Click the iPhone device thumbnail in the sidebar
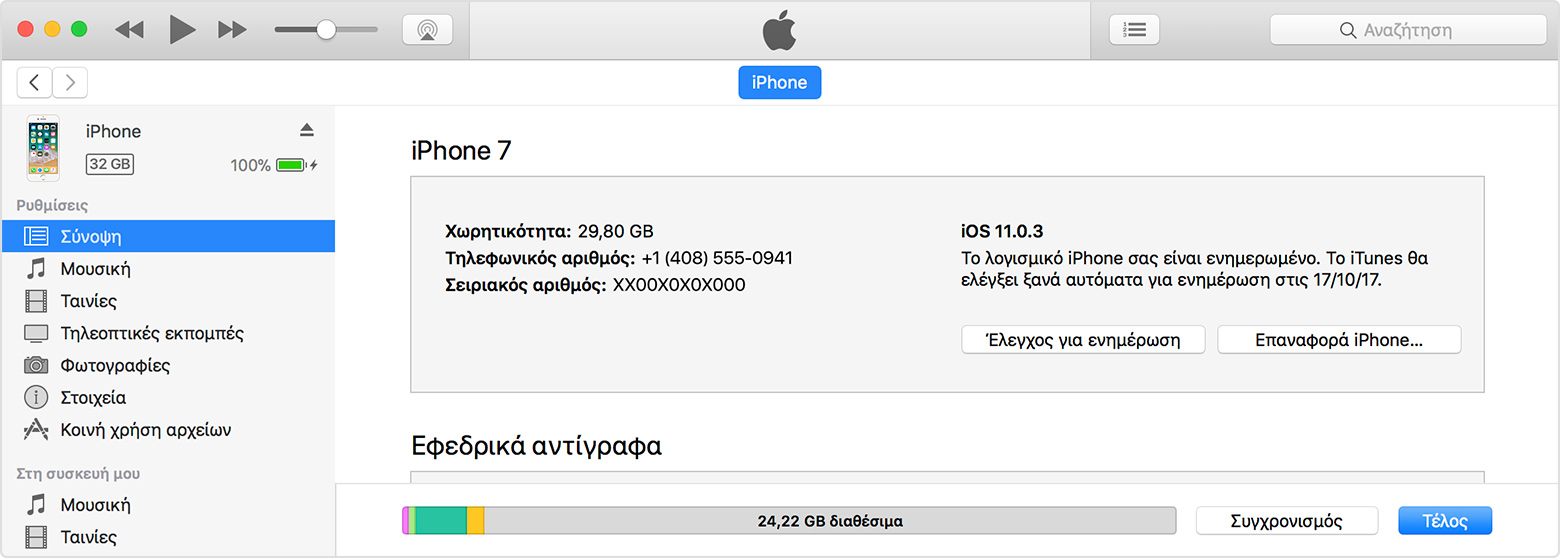The height and width of the screenshot is (558, 1560). 43,149
